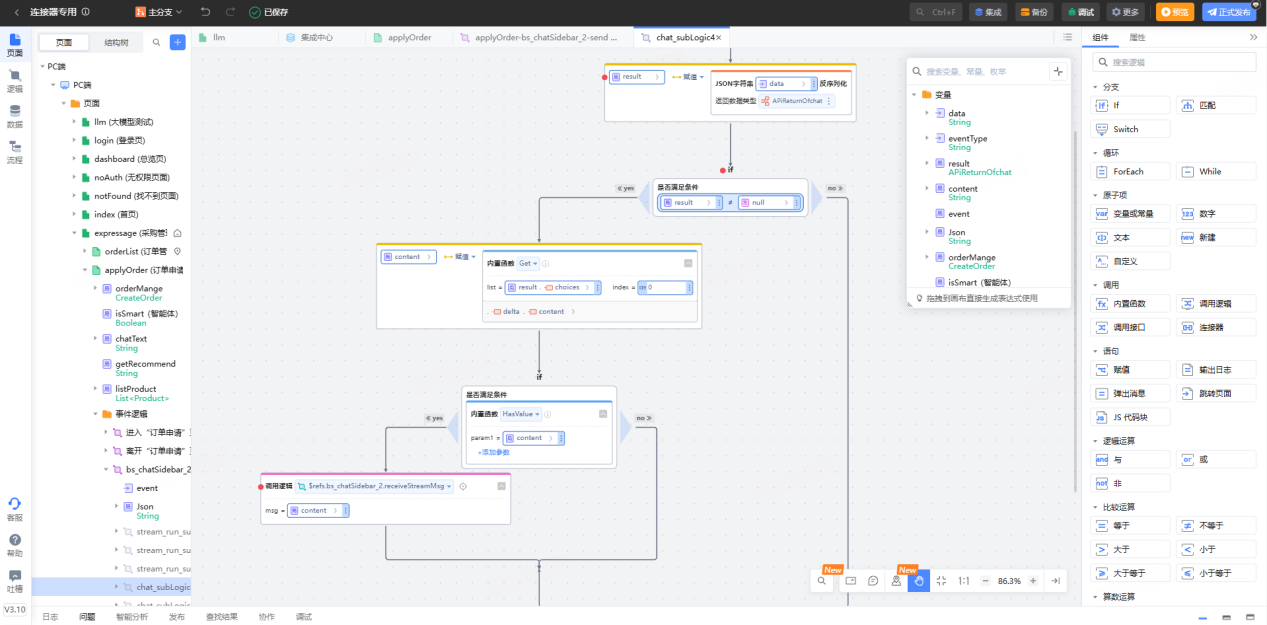Screen dimensions: 1267x625
Task: Open the 逻辑 section in left sidebar
Action: pyautogui.click(x=14, y=81)
